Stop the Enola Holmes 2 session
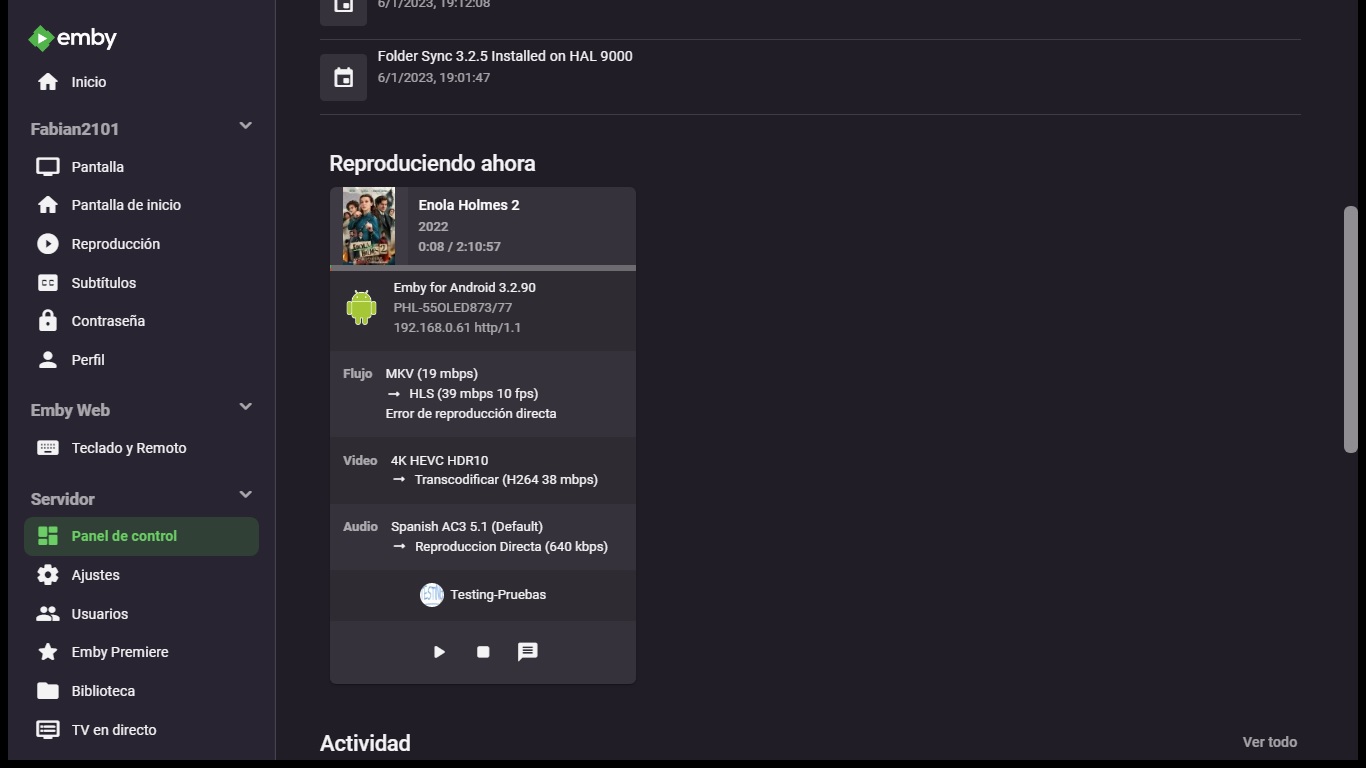Viewport: 1366px width, 768px height. pos(483,652)
